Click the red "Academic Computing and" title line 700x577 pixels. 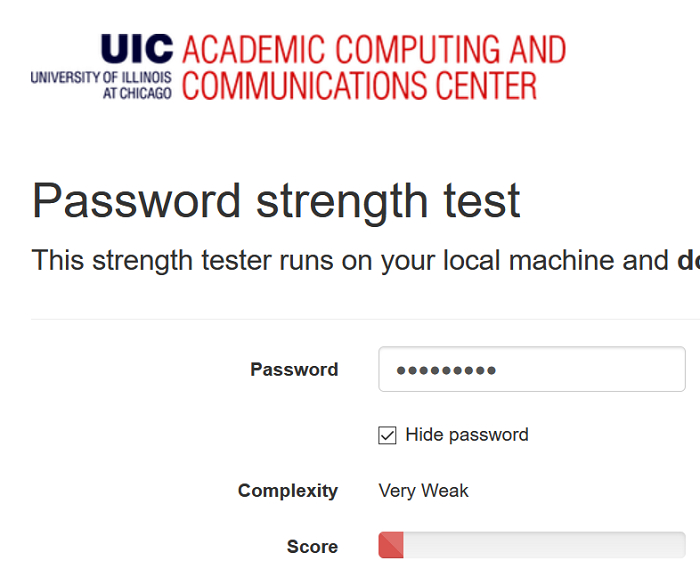(374, 50)
